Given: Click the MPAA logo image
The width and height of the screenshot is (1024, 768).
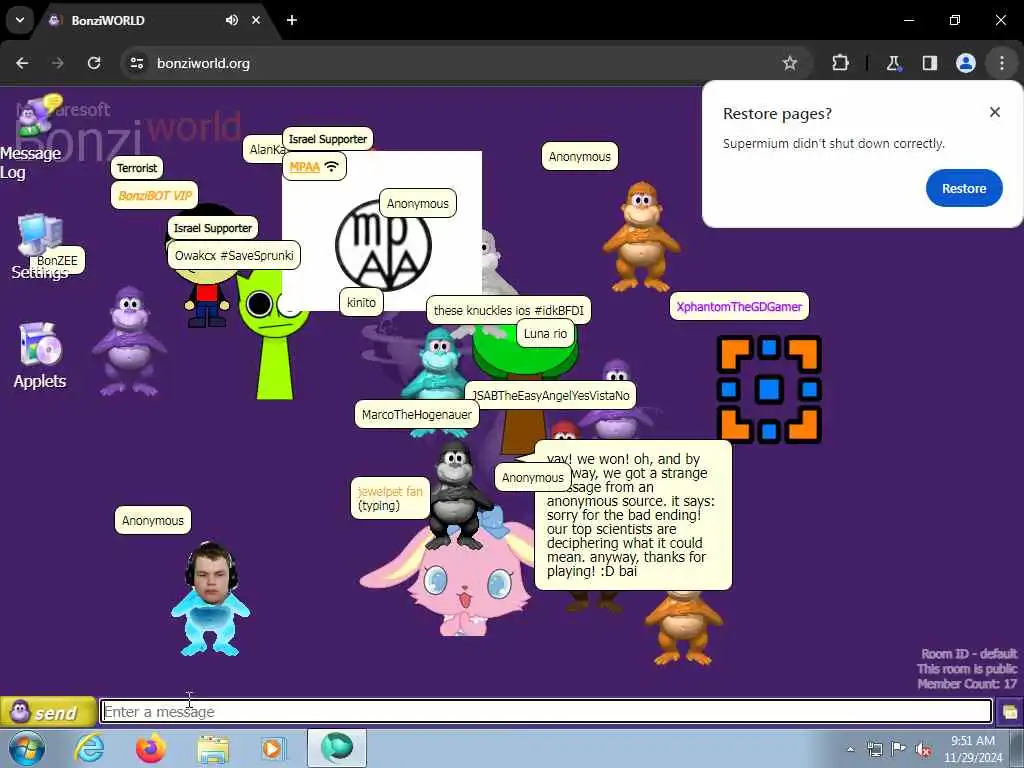Looking at the screenshot, I should pyautogui.click(x=383, y=245).
